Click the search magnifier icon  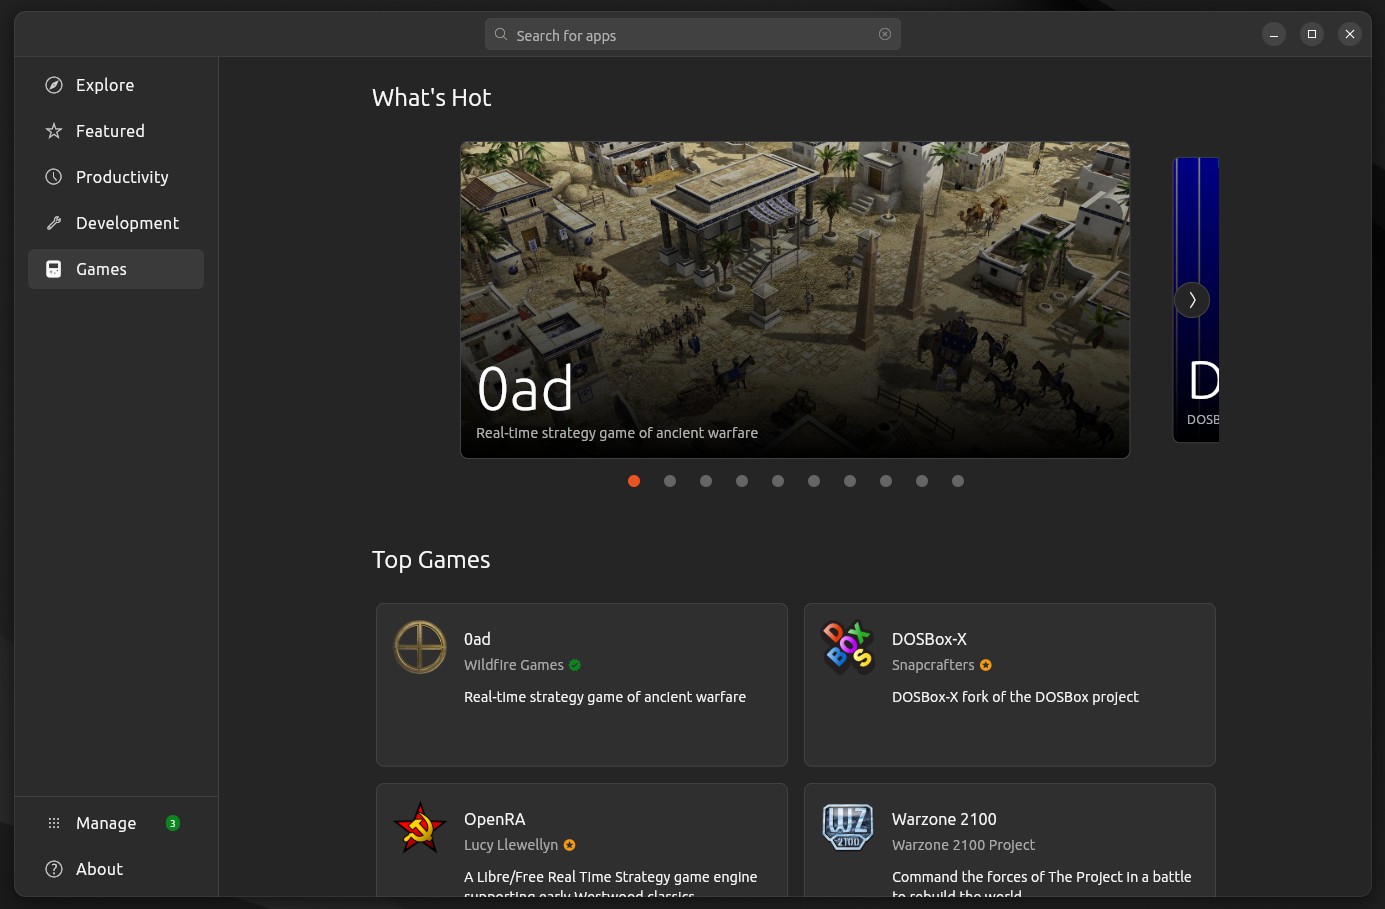point(501,34)
